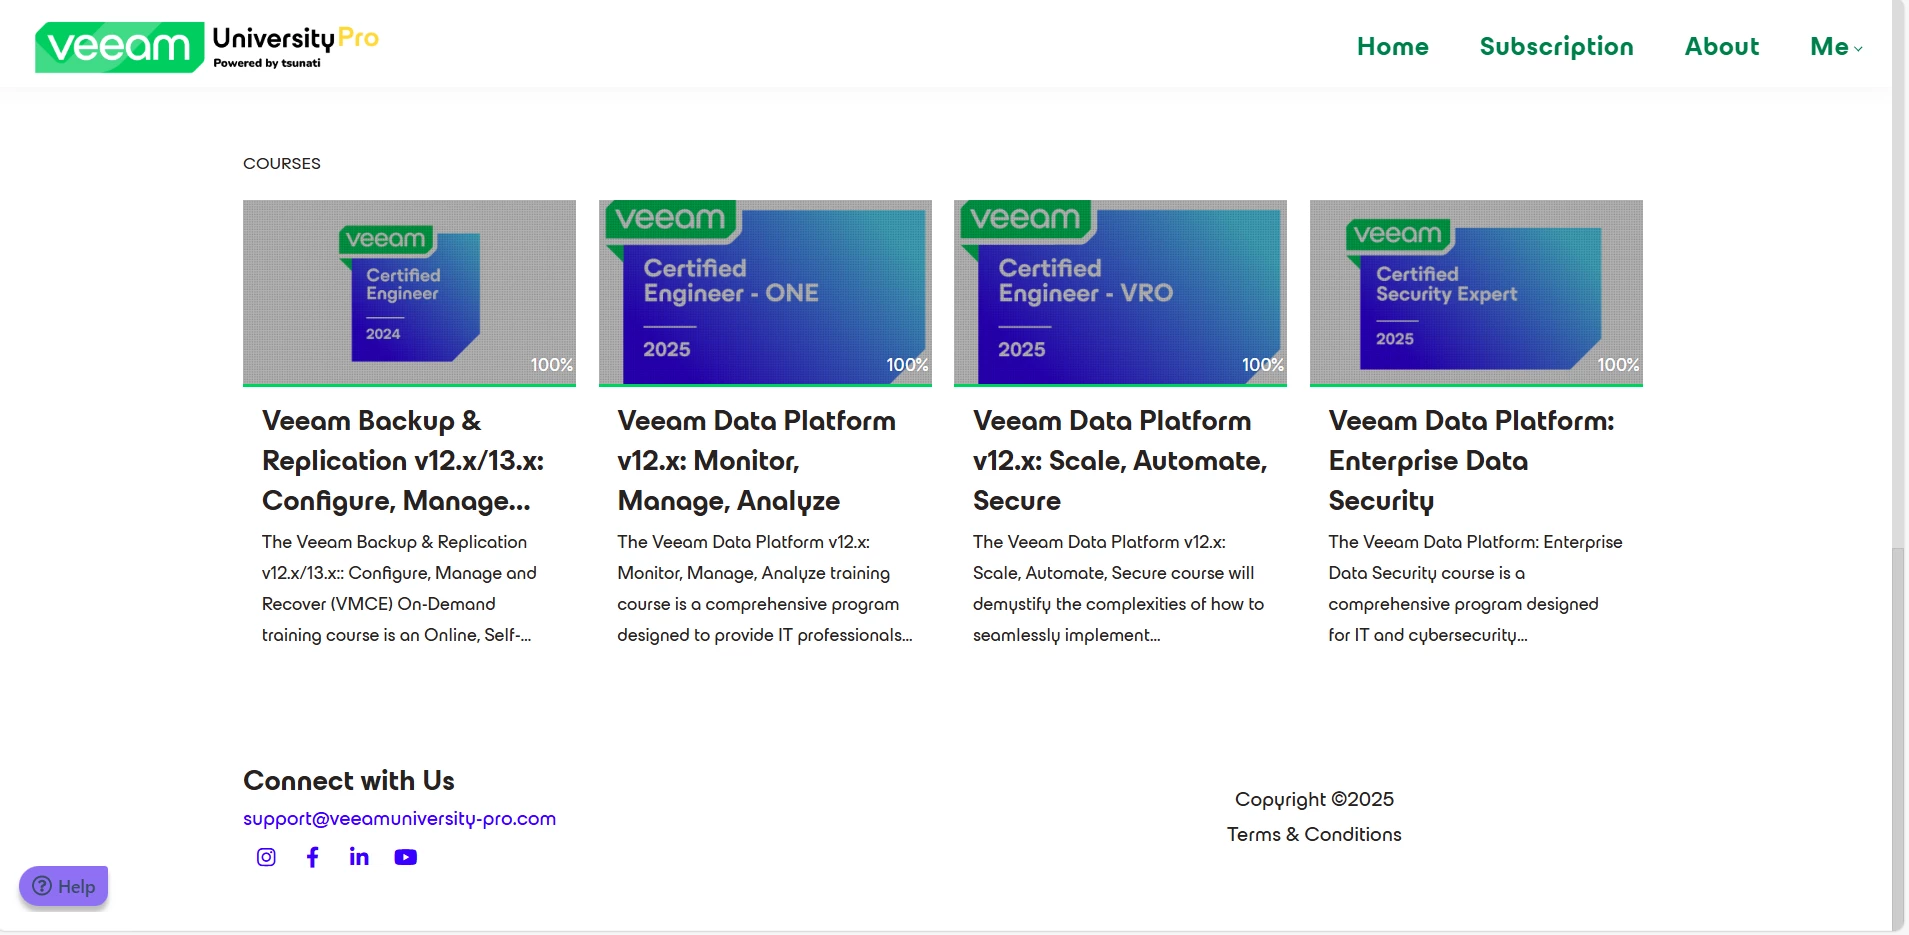Open Scale, Automate, Secure course title
Image resolution: width=1909 pixels, height=935 pixels.
click(x=1120, y=460)
